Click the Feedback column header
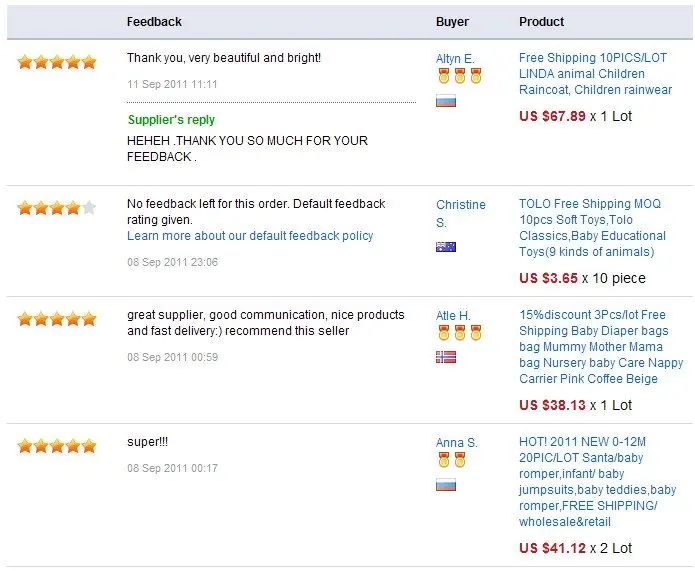The image size is (695, 571). point(154,22)
